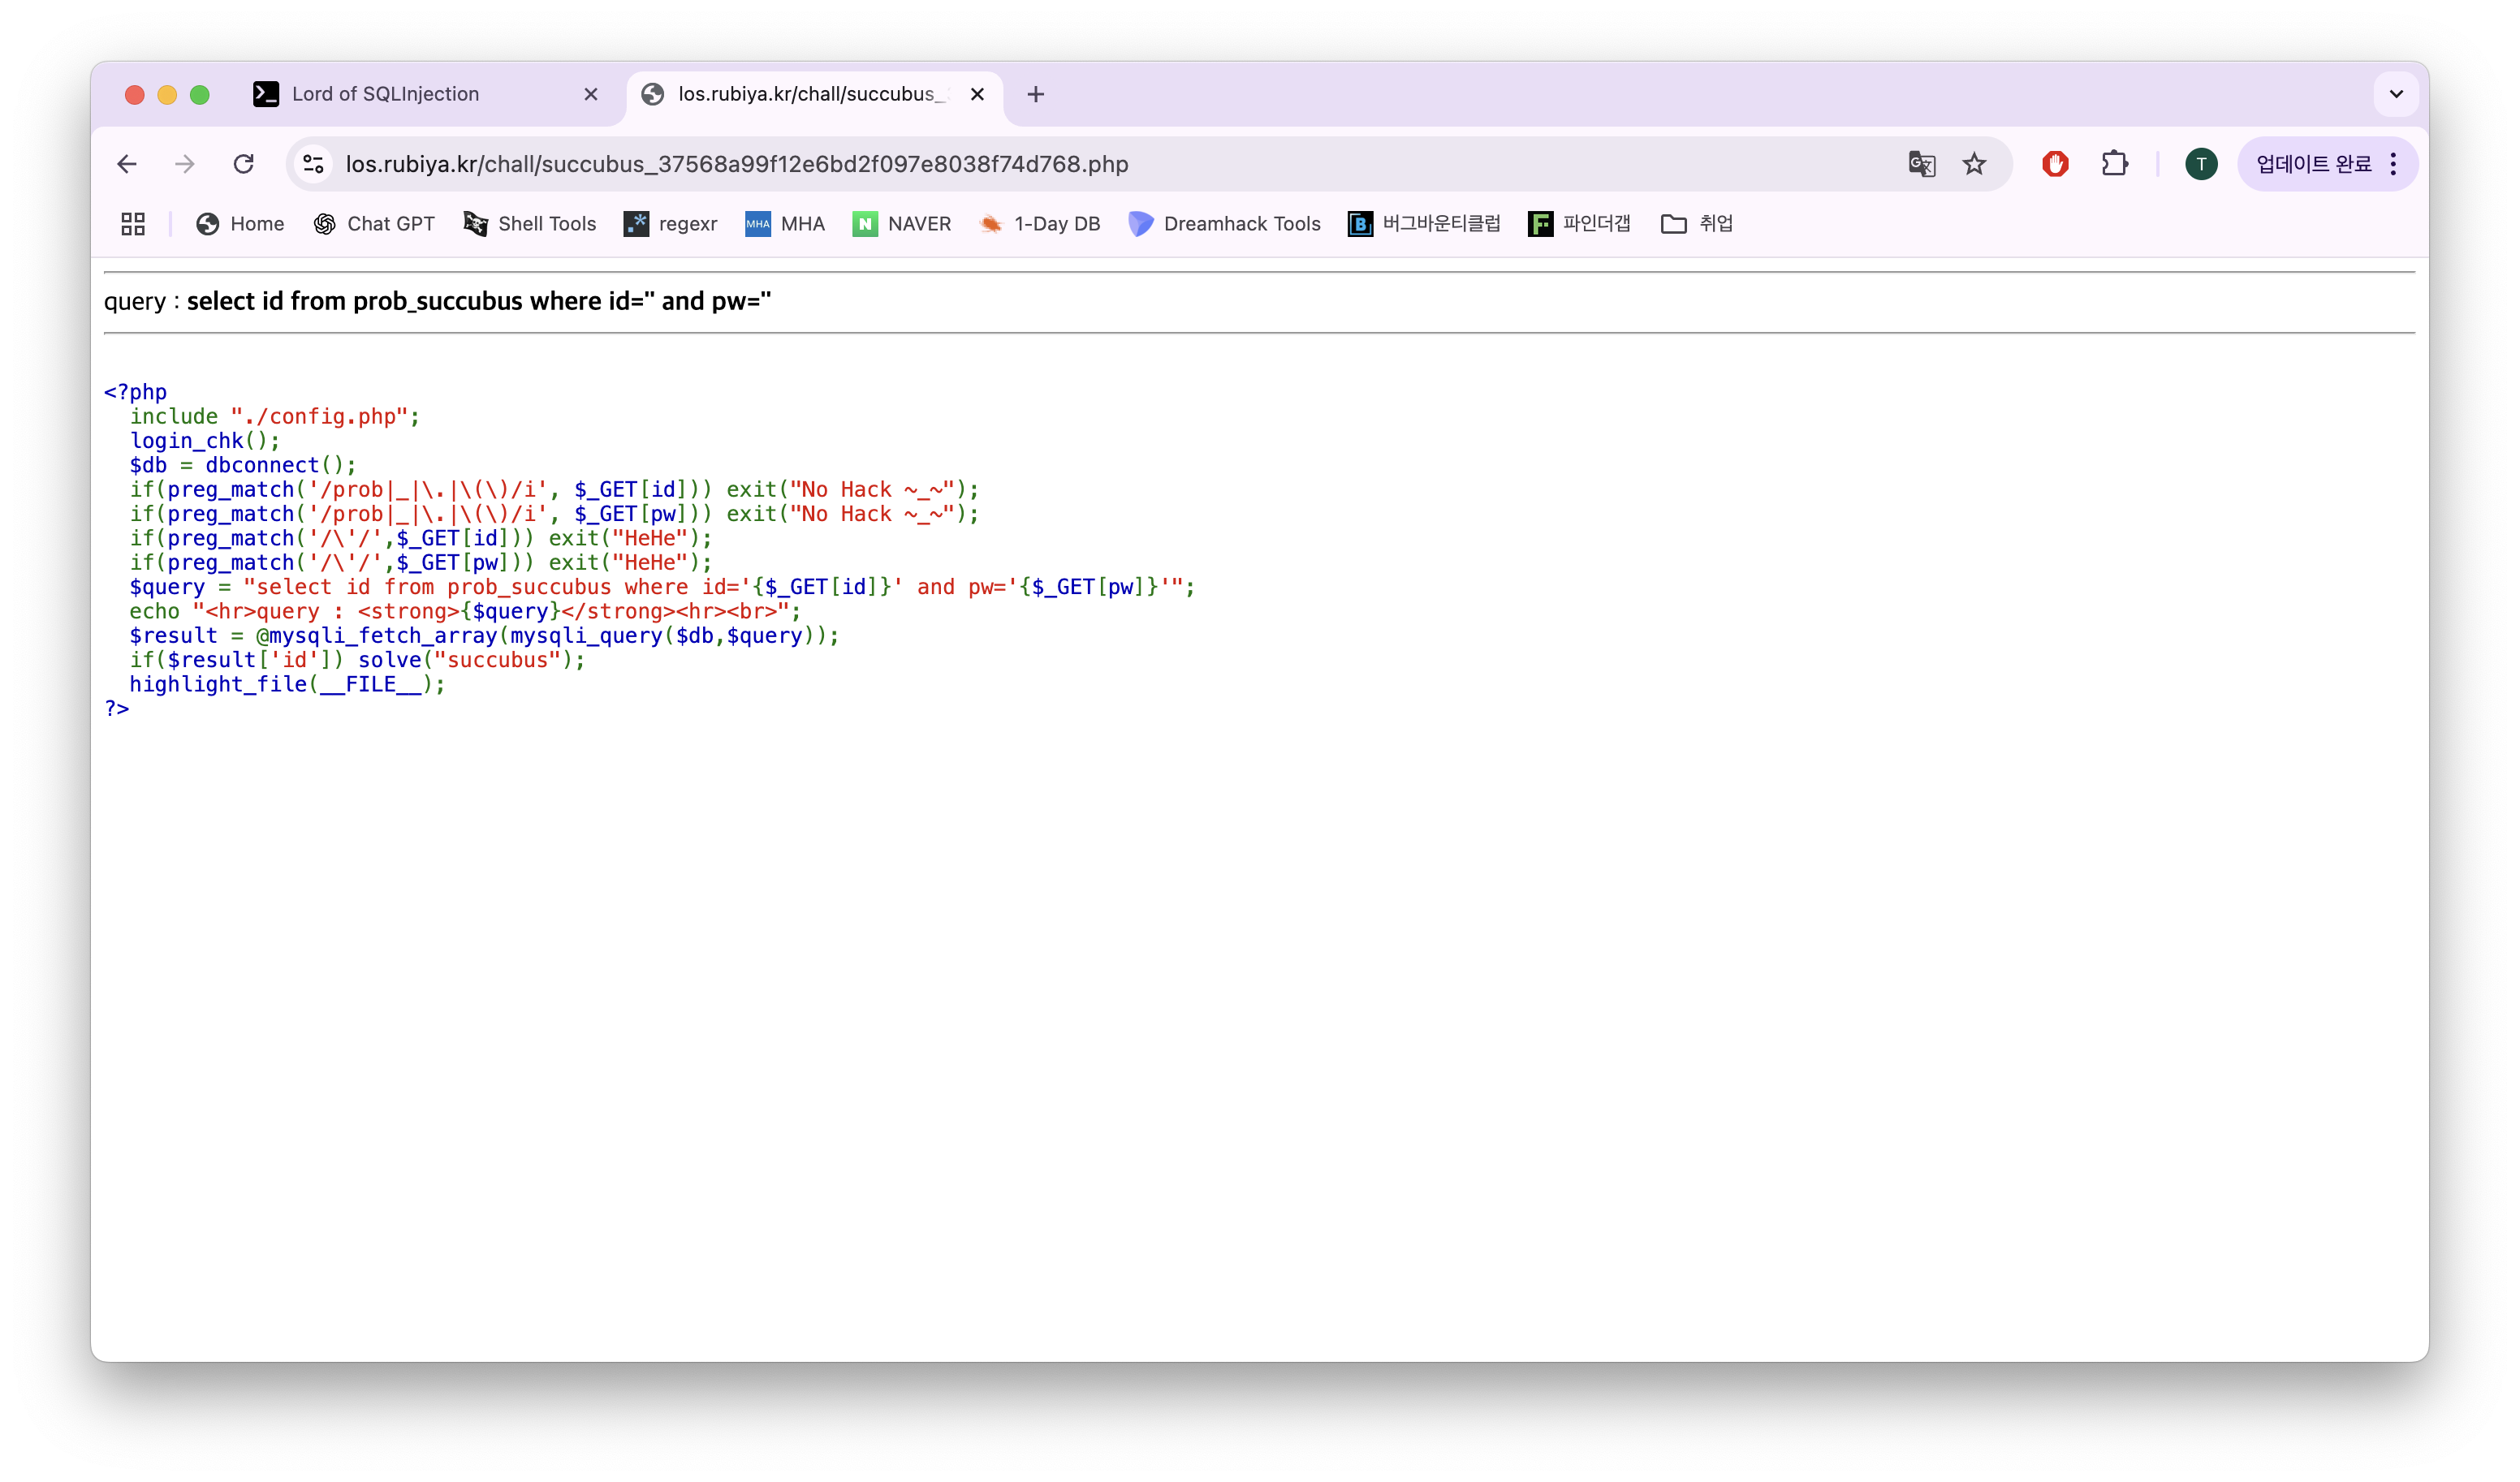Close the succubus challenge tab
The width and height of the screenshot is (2520, 1482).
coord(977,94)
